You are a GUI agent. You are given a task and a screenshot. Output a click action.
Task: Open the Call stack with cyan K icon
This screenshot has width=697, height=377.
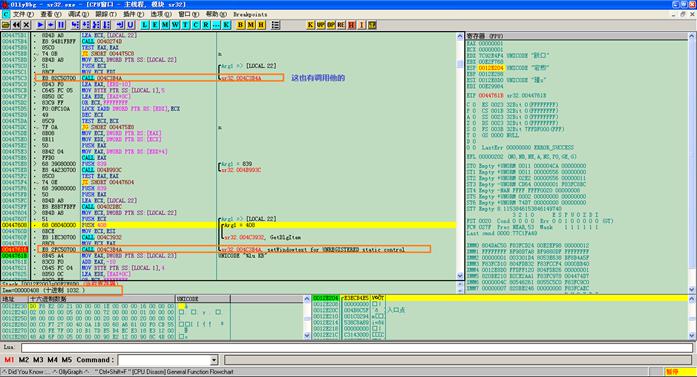[x=226, y=25]
